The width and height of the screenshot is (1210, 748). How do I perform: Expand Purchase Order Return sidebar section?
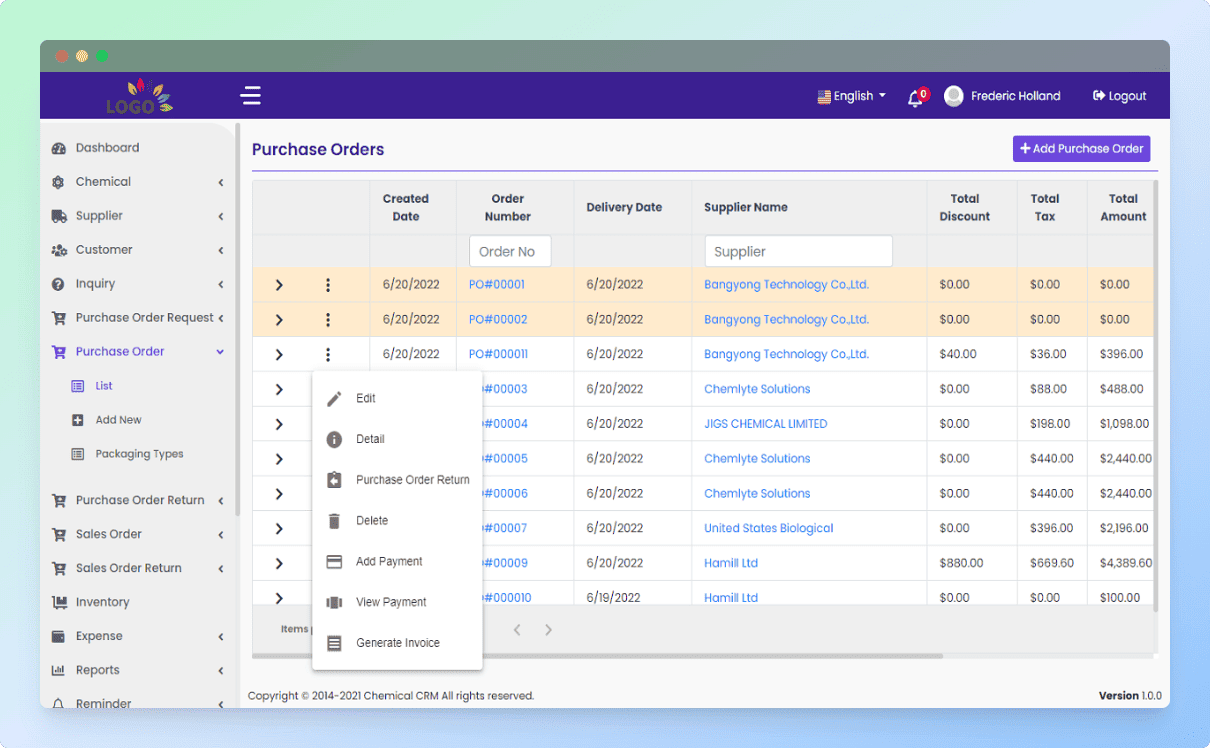click(220, 500)
